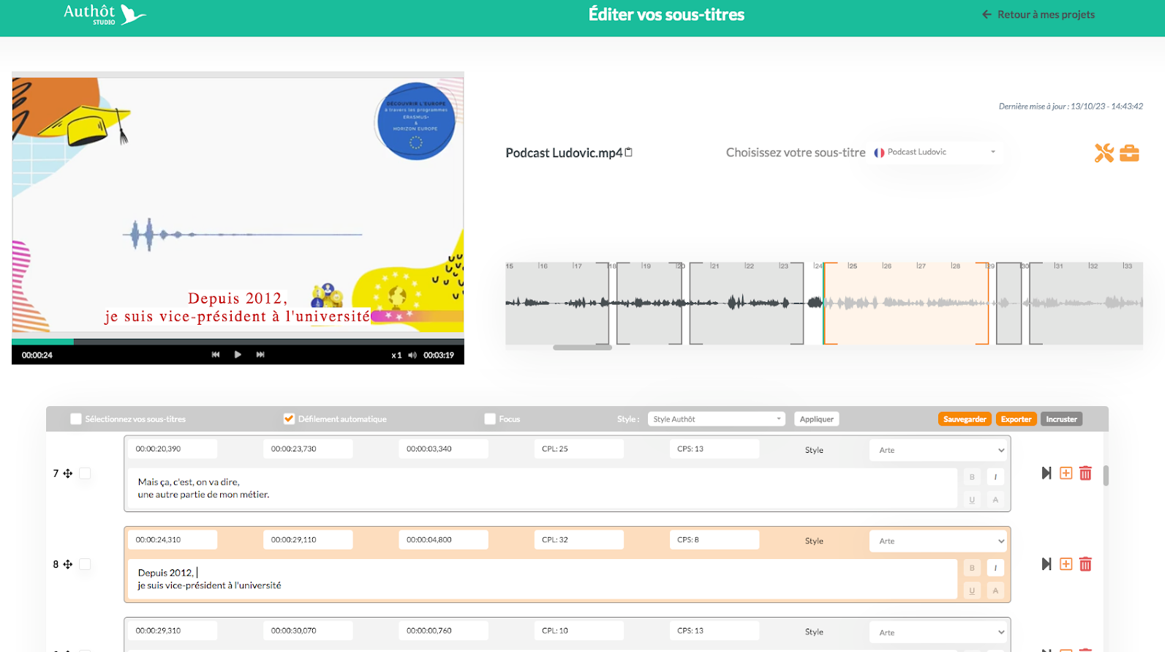The height and width of the screenshot is (654, 1165).
Task: Open the Style Authôt dropdown
Action: click(716, 419)
